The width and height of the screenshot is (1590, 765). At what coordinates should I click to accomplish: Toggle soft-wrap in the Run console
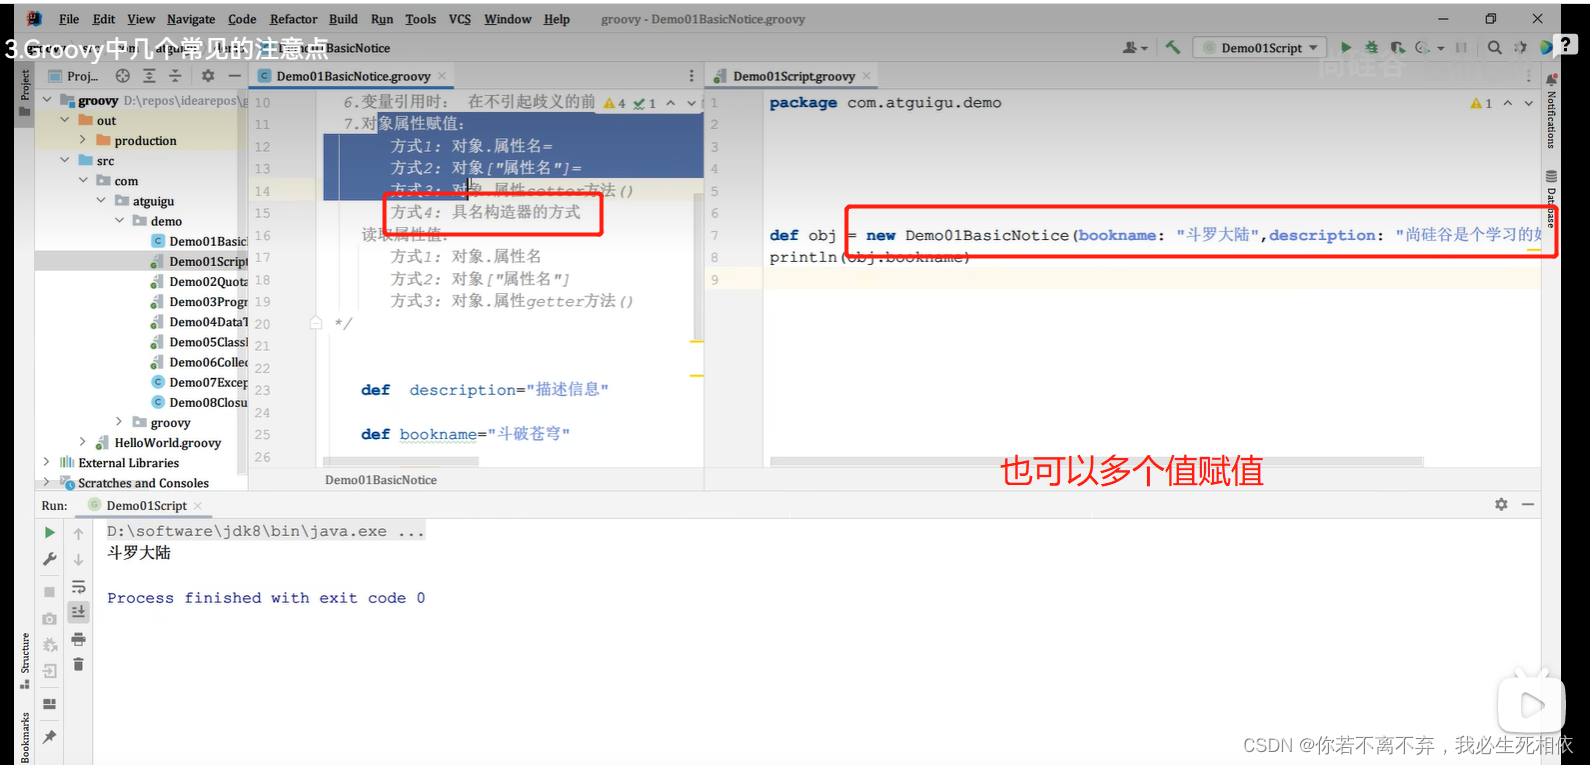[x=78, y=587]
